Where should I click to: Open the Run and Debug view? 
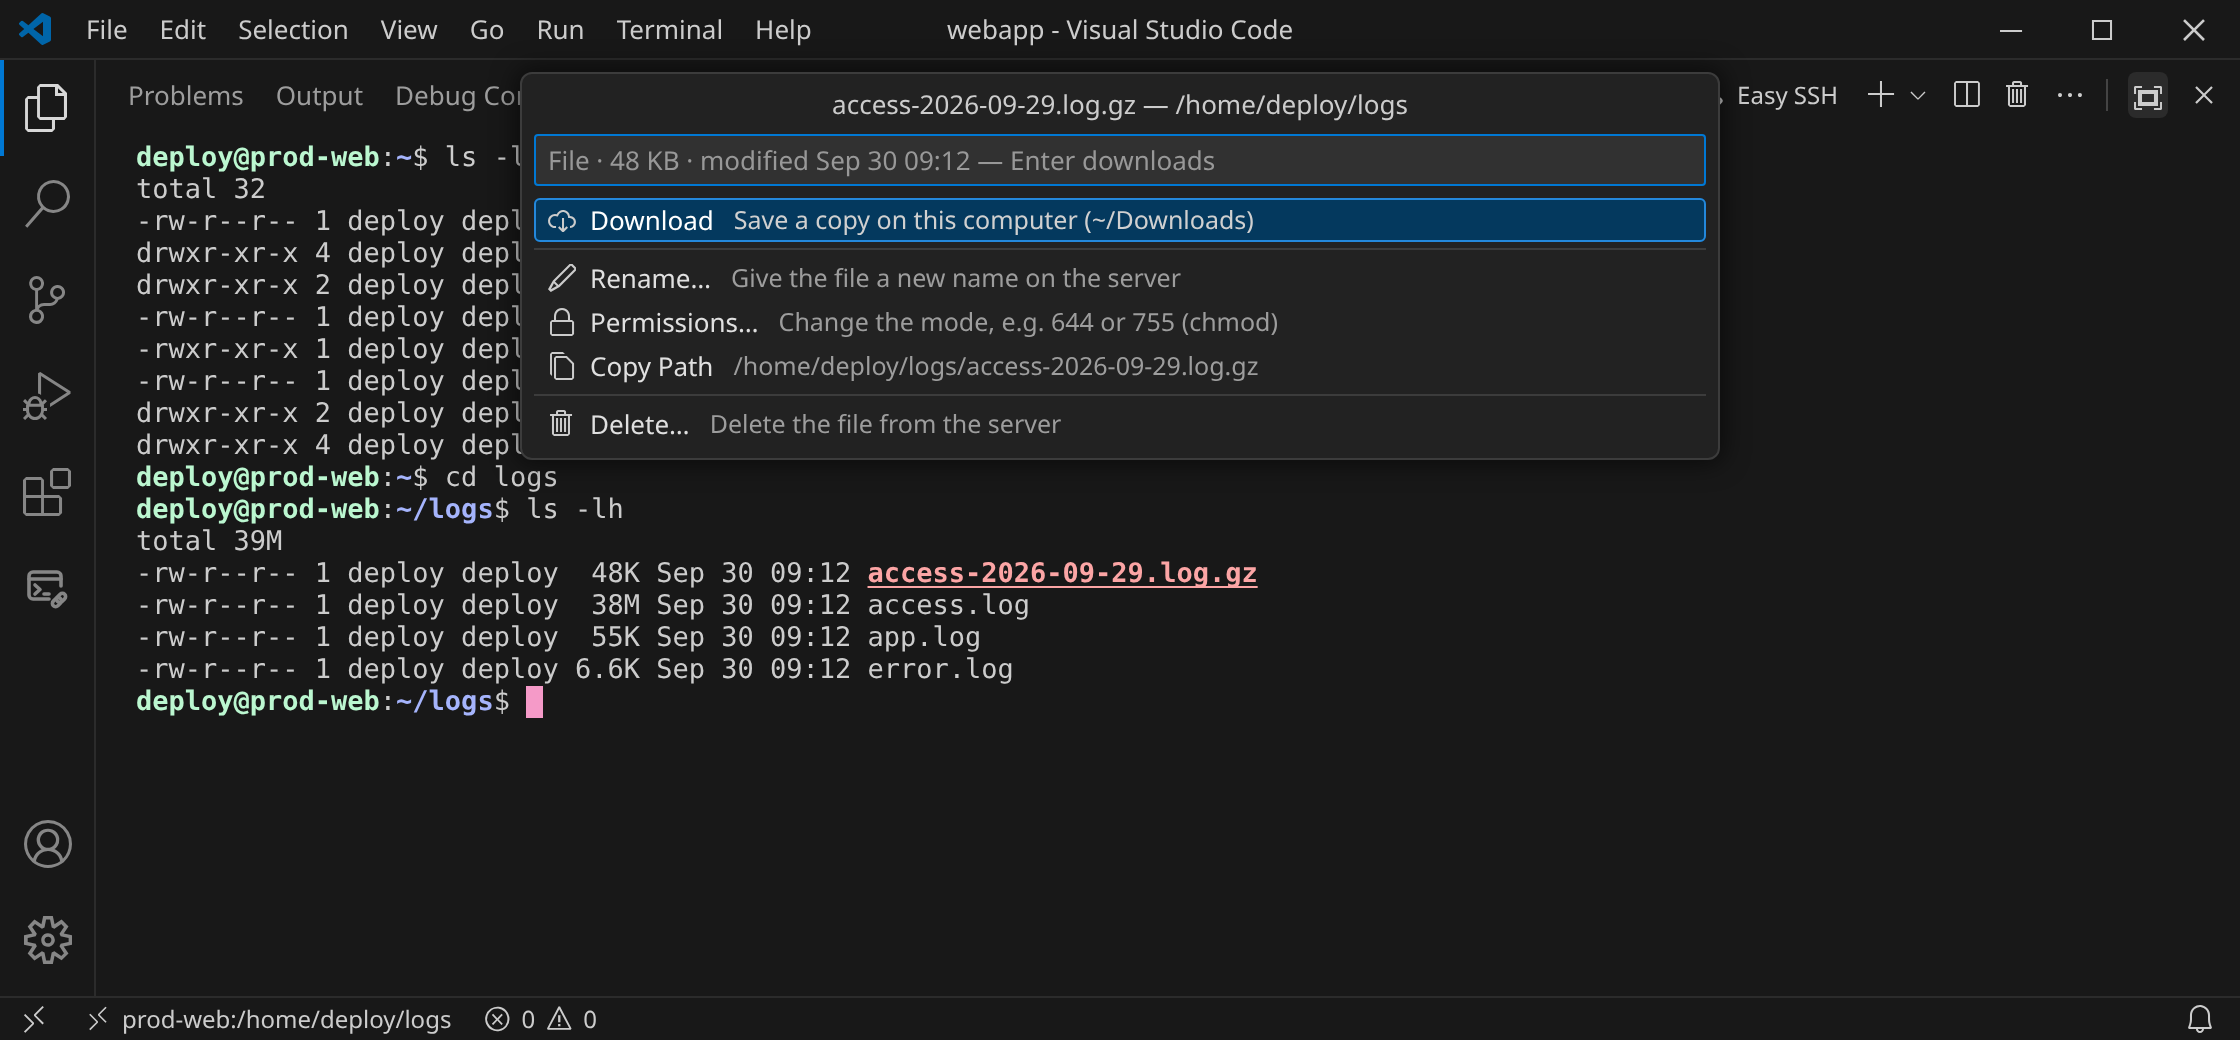pos(47,396)
